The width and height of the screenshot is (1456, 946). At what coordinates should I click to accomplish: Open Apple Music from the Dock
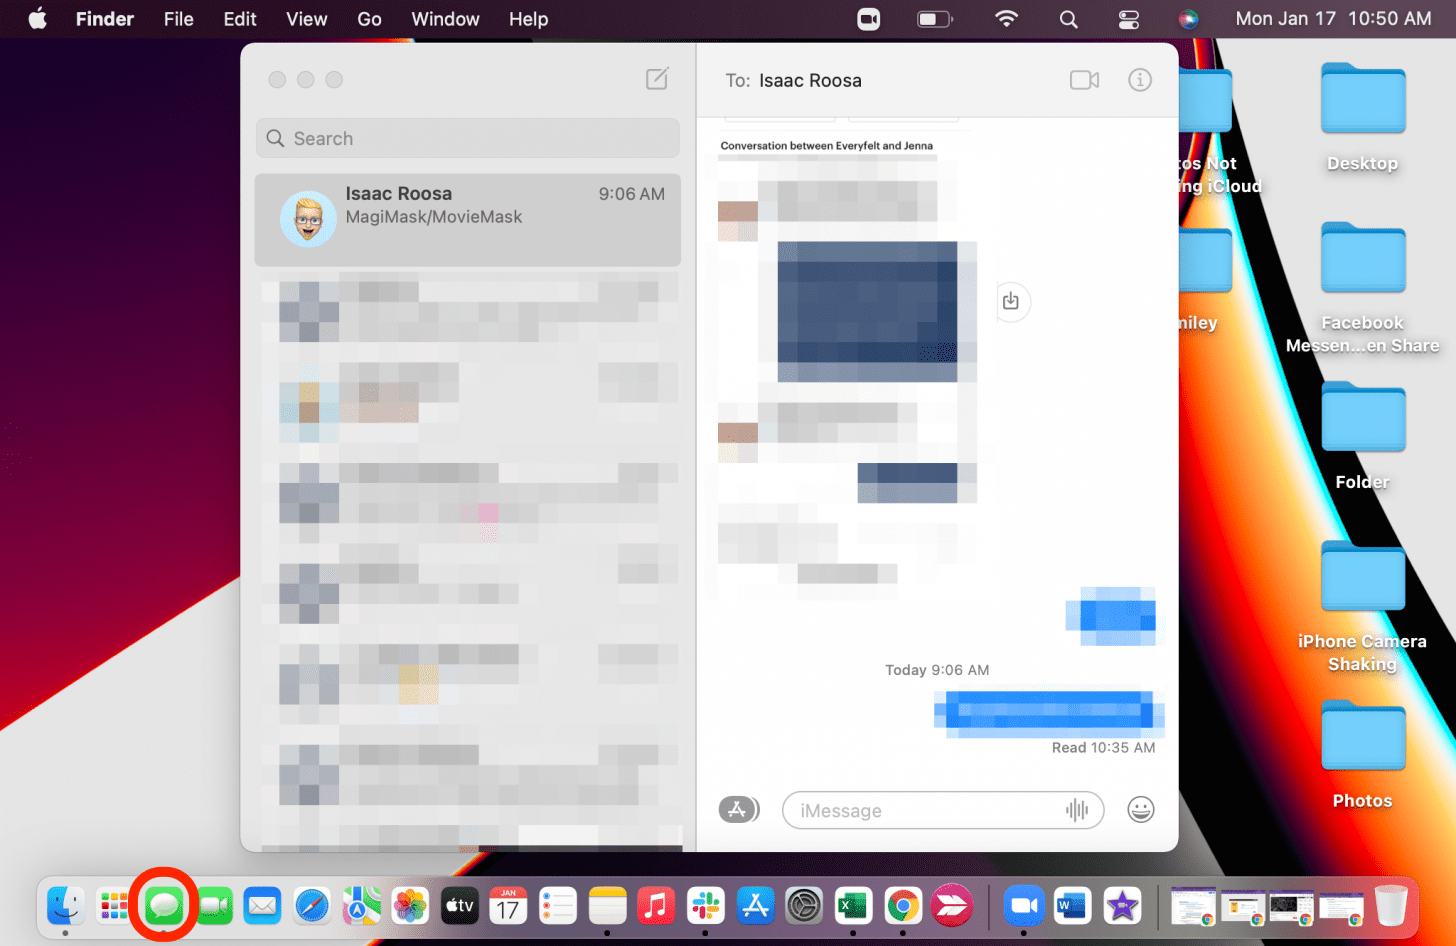point(656,905)
